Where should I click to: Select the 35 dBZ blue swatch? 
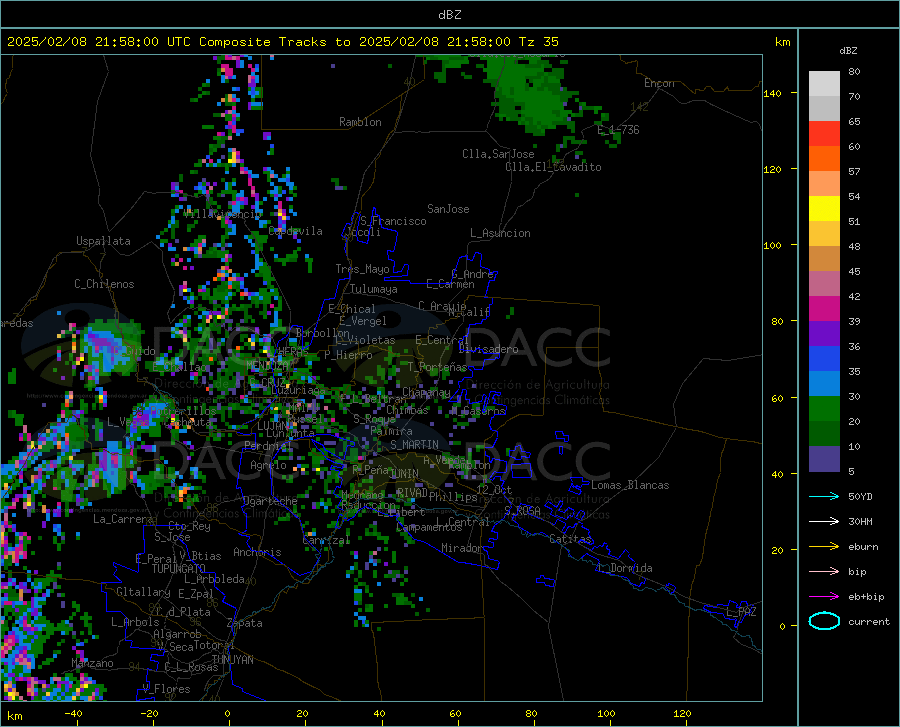click(824, 359)
